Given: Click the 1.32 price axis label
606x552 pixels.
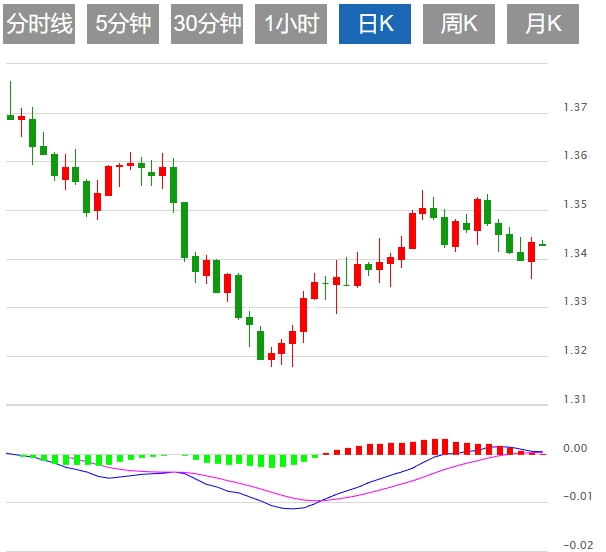Looking at the screenshot, I should coord(575,350).
